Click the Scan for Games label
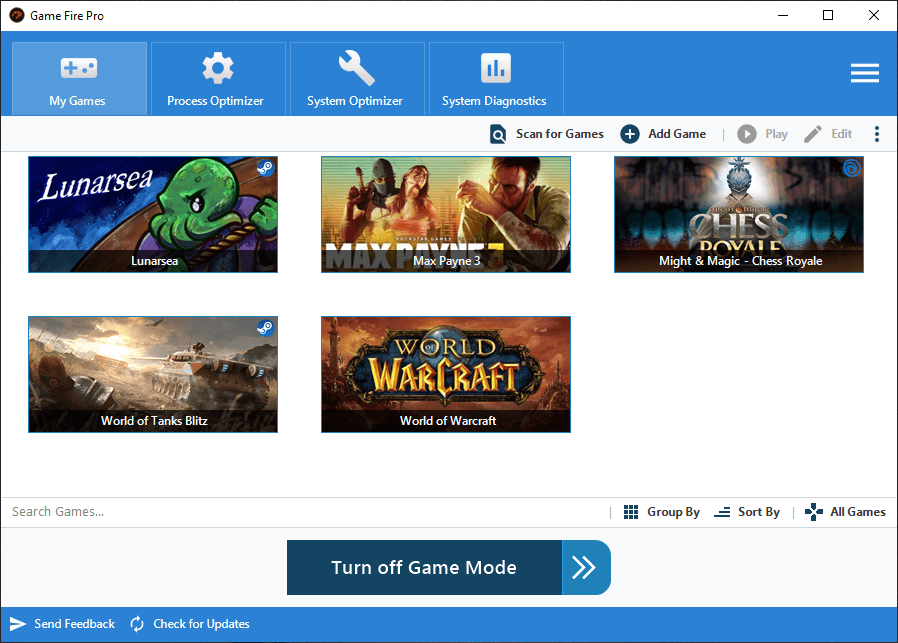 (x=560, y=134)
